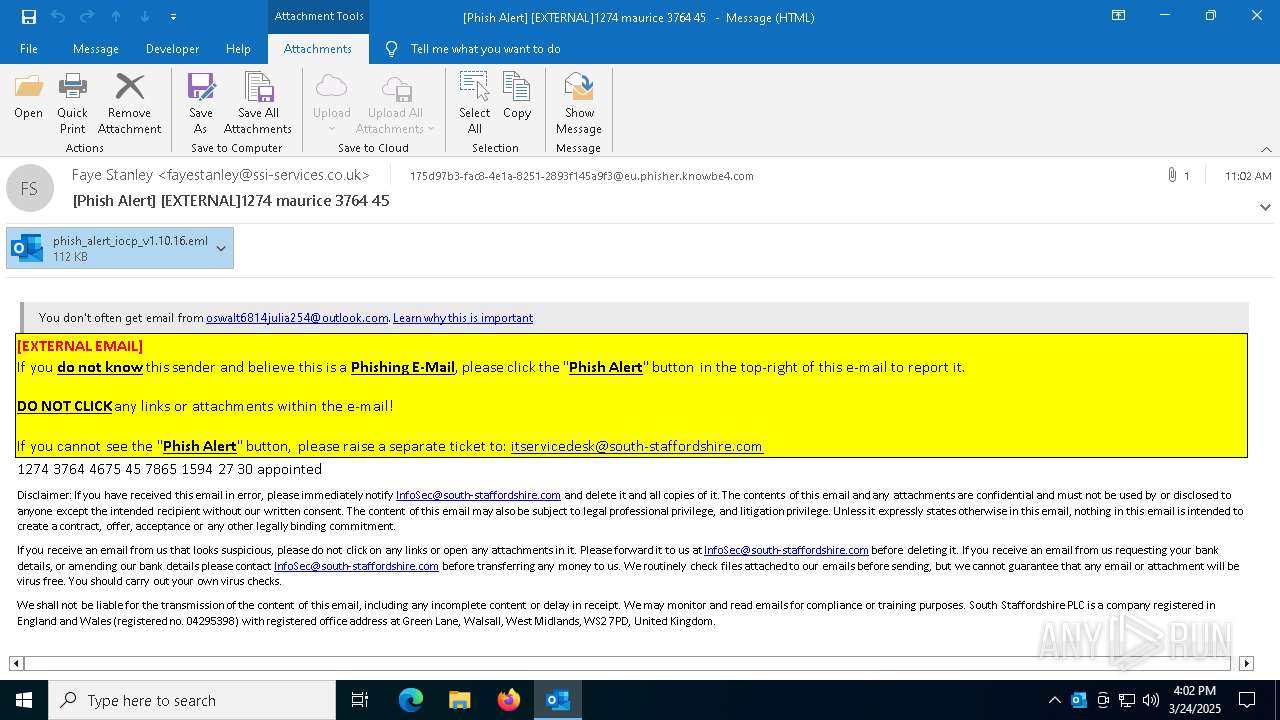Click the Windows Start button
This screenshot has width=1280, height=720.
[x=24, y=700]
